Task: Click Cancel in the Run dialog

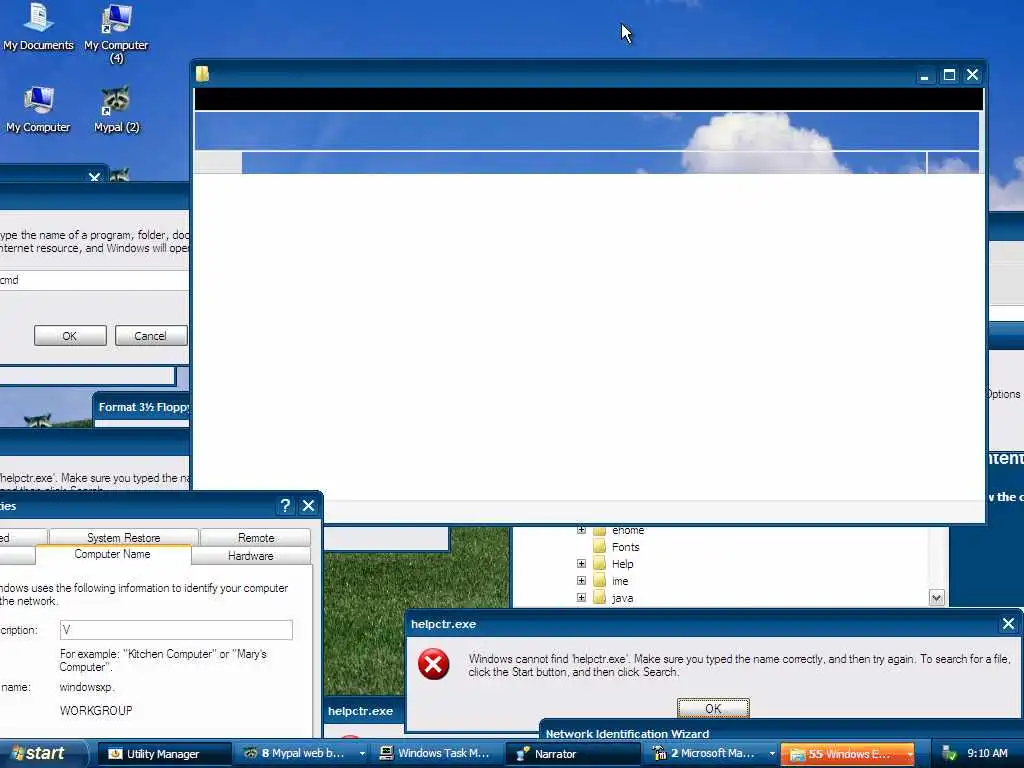Action: tap(151, 336)
